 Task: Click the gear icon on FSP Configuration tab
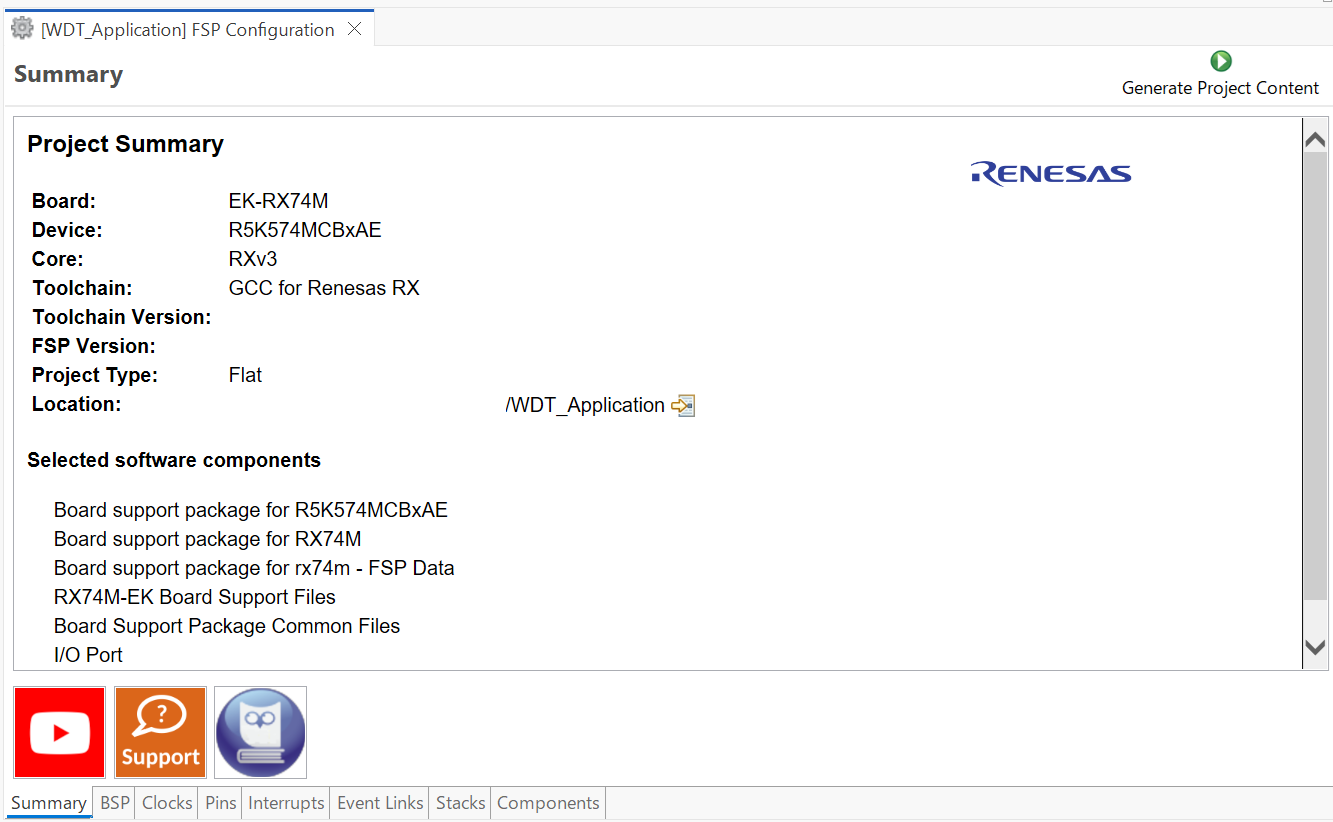click(22, 29)
